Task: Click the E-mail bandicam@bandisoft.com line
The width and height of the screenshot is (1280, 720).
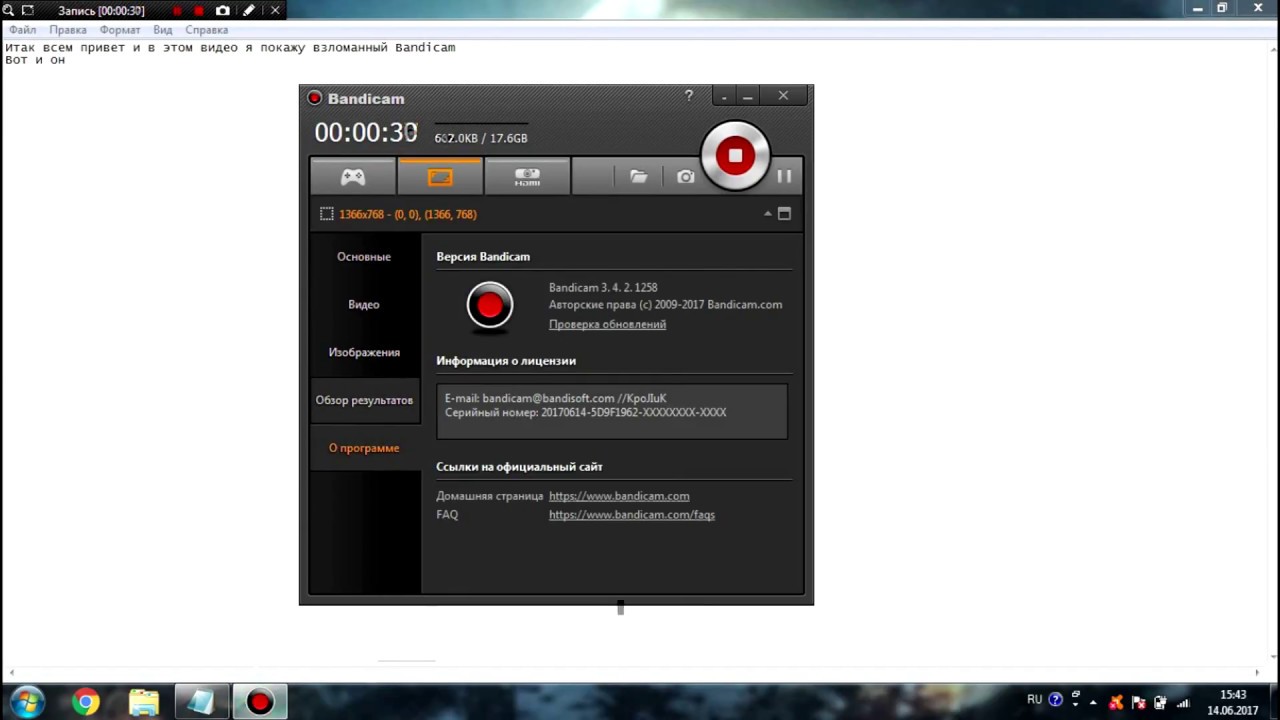Action: click(555, 398)
